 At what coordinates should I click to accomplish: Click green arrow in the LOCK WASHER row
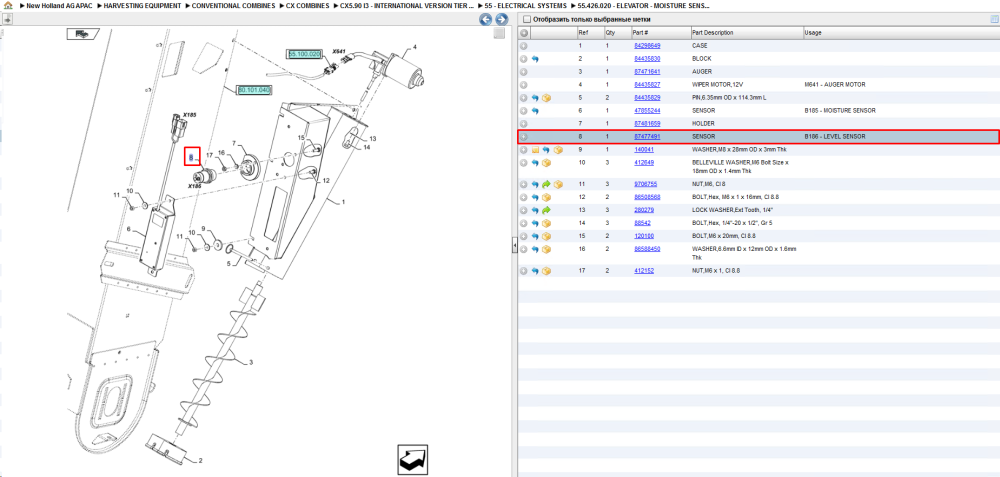tap(547, 210)
